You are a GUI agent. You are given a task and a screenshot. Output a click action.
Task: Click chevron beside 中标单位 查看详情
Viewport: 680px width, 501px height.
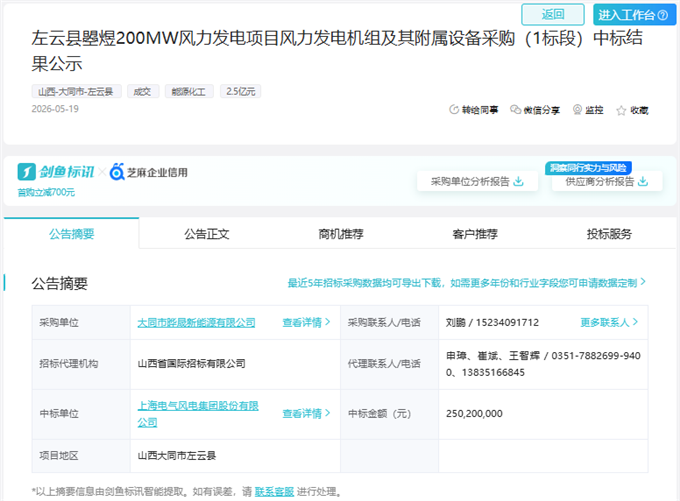click(x=327, y=413)
